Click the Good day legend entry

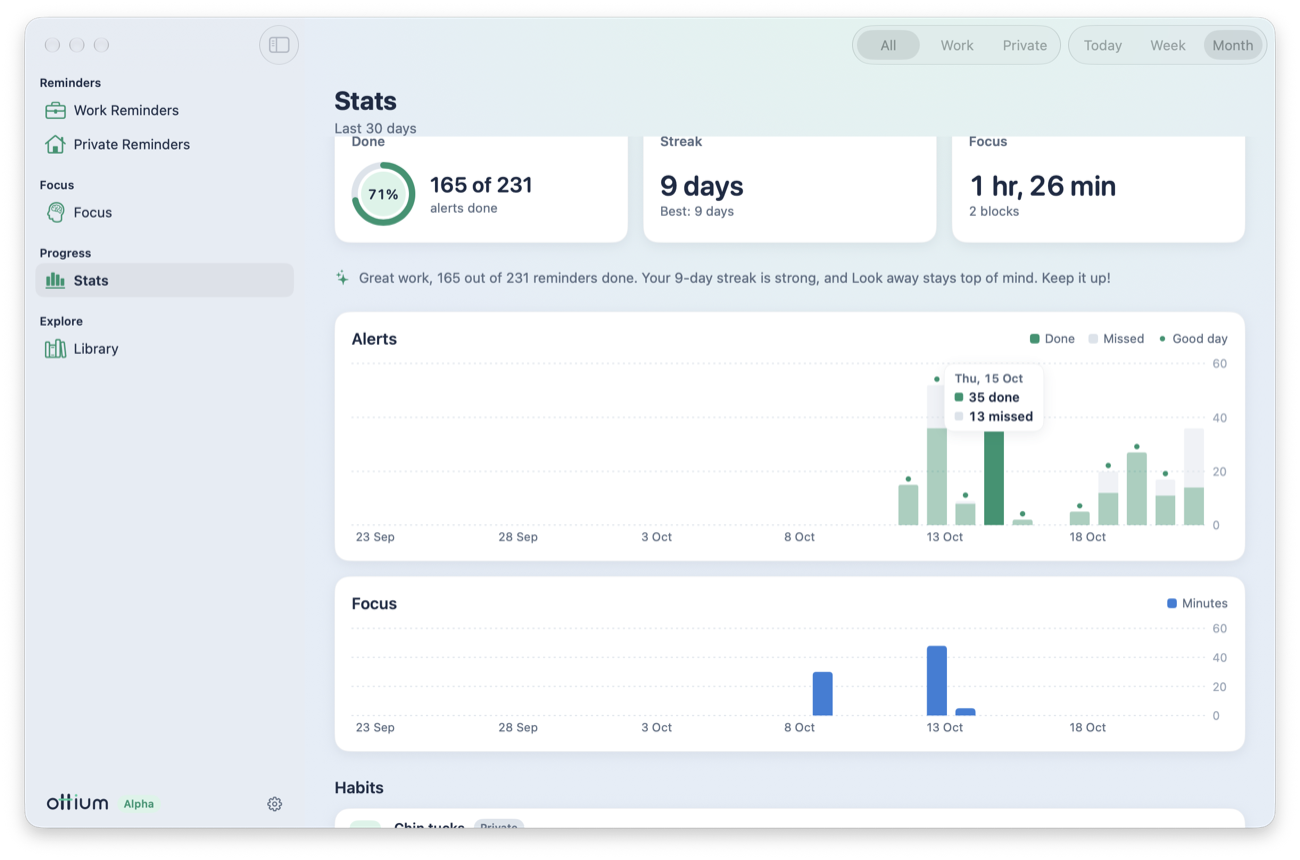point(1193,339)
